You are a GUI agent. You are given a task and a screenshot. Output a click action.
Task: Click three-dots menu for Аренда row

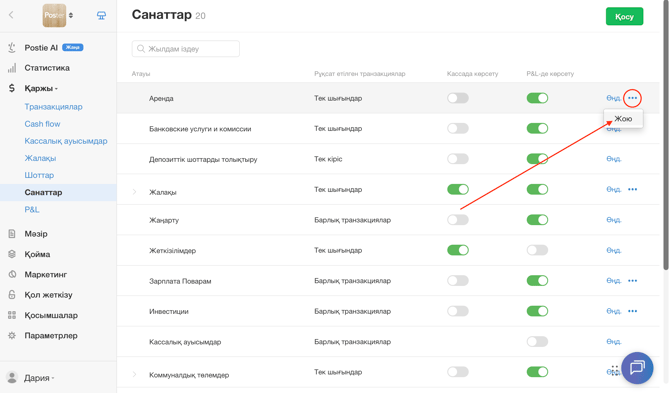coord(632,98)
